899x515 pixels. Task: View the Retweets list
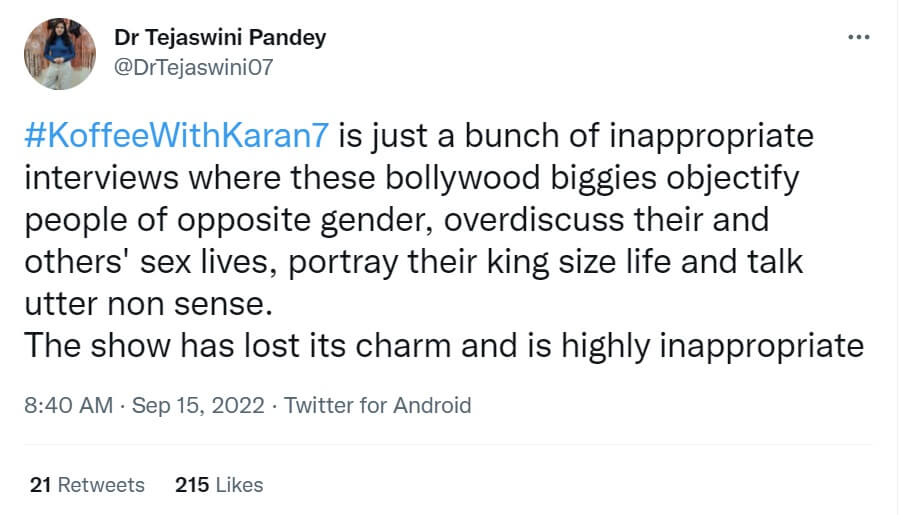[100, 485]
